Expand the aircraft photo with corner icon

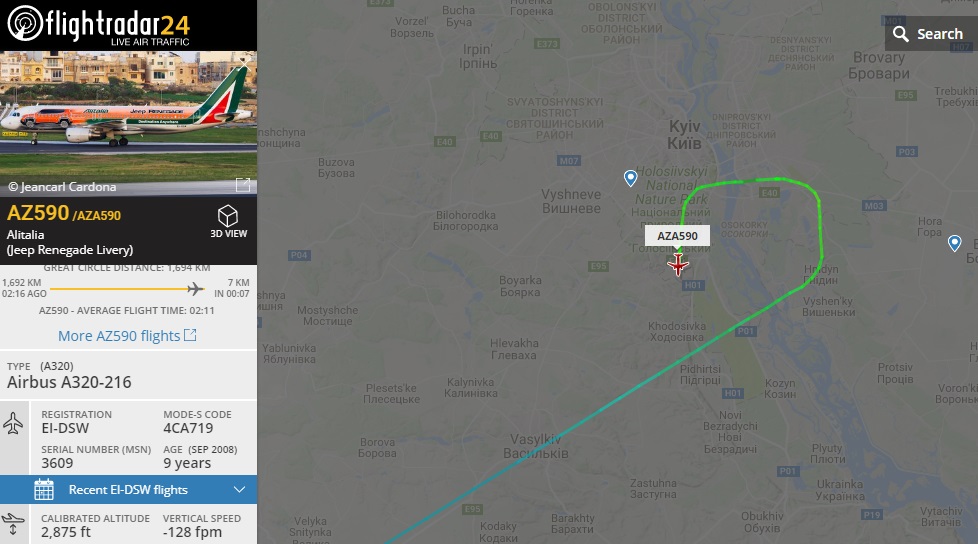point(243,185)
